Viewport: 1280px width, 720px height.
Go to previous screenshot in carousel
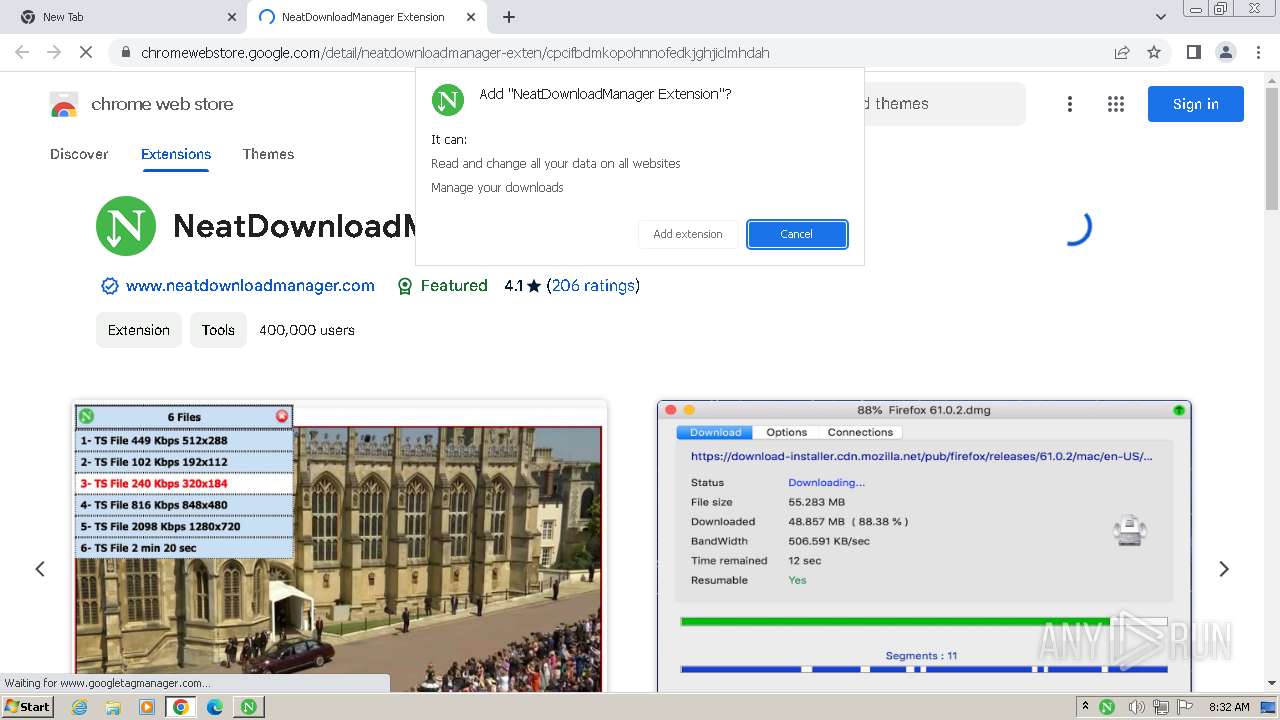click(40, 569)
